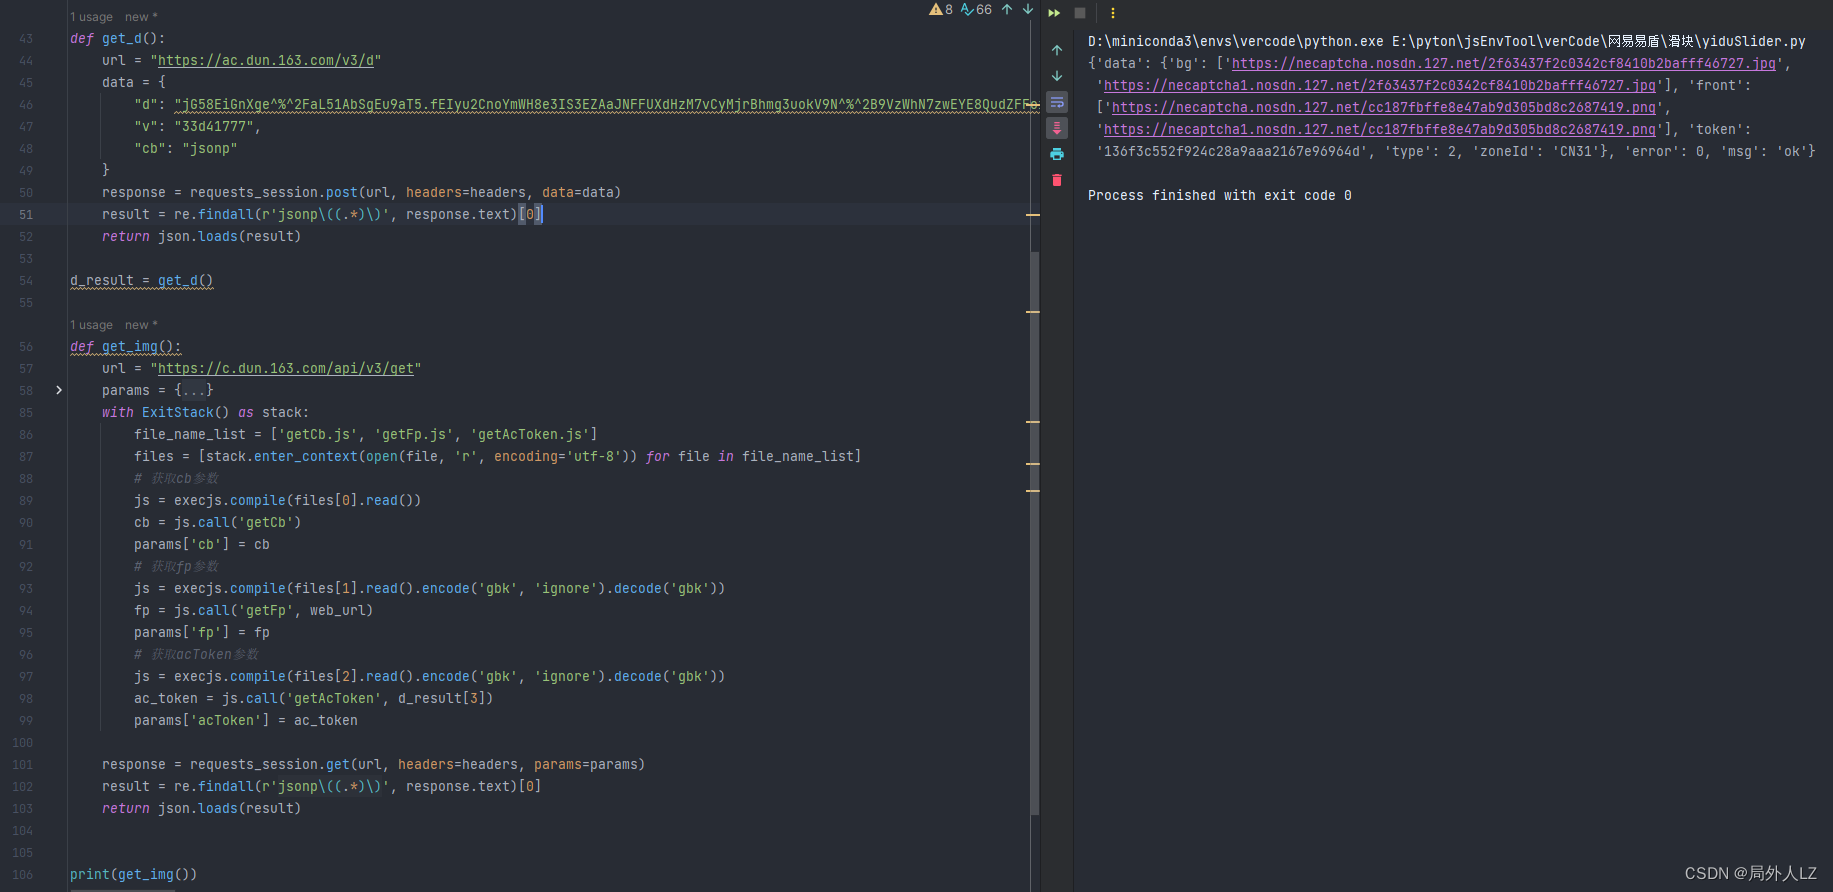Click the file_name_list assignment line
This screenshot has width=1833, height=892.
366,434
